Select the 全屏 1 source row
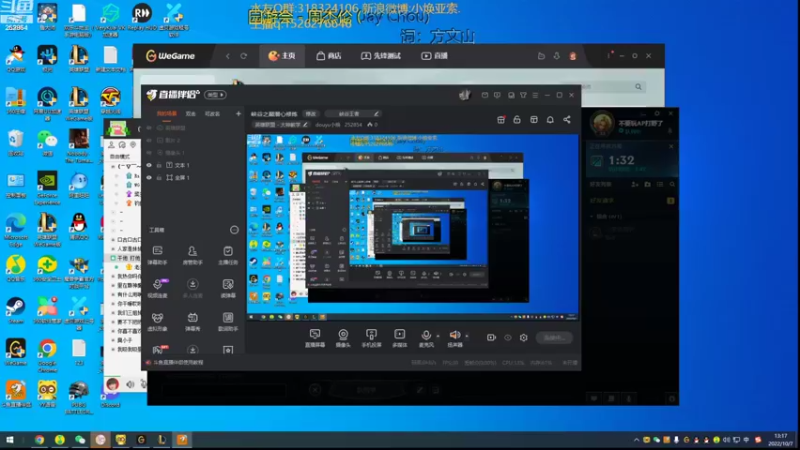This screenshot has height=450, width=800. click(x=192, y=178)
